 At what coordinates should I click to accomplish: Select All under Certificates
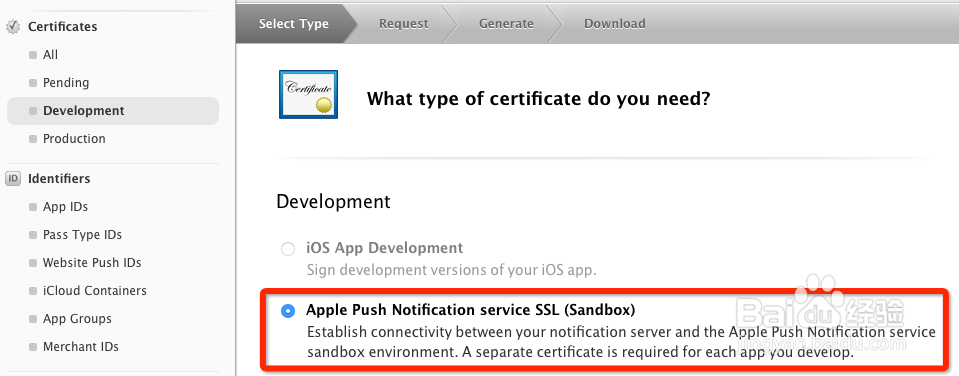point(50,55)
